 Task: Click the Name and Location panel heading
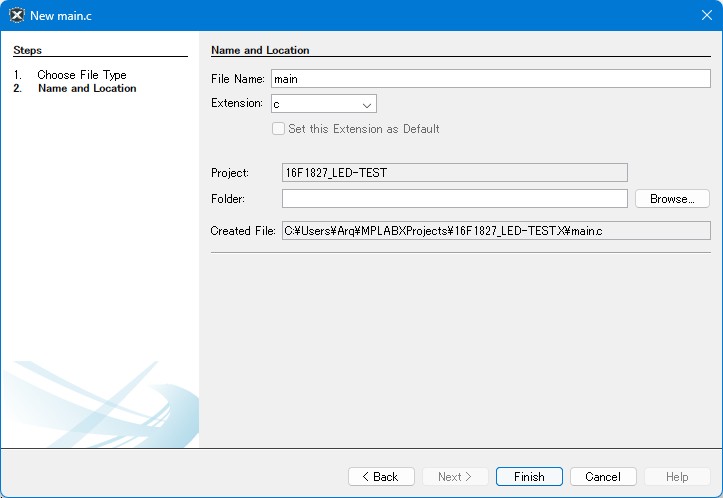[261, 50]
